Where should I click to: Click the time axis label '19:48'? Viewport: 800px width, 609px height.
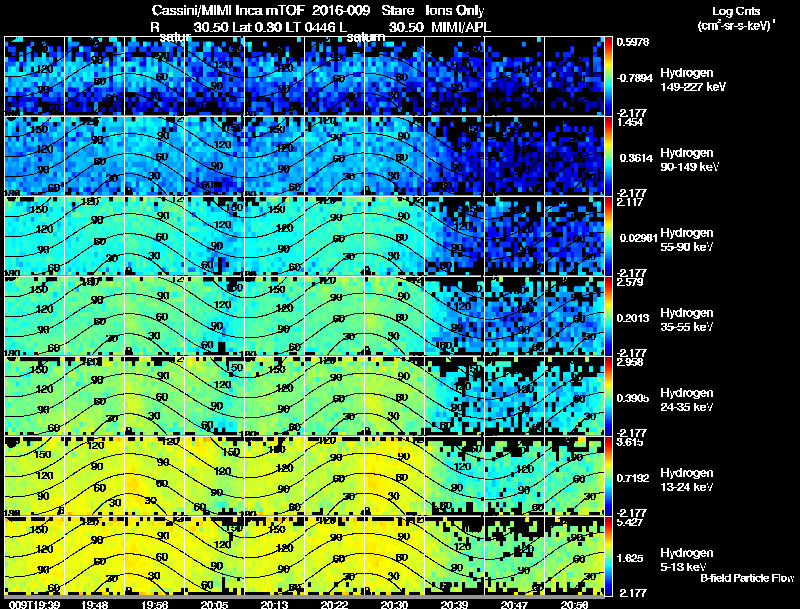click(94, 604)
